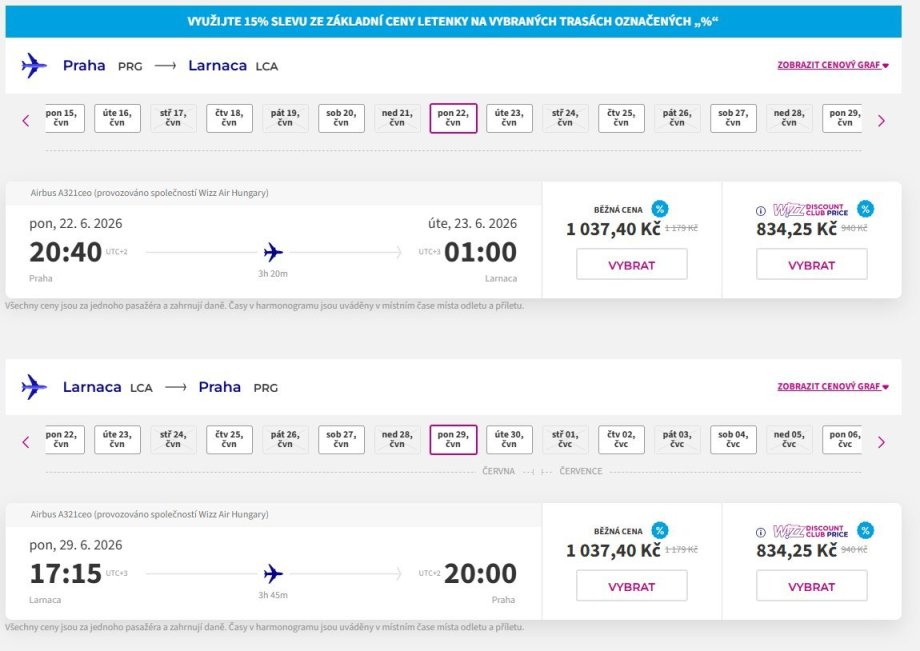This screenshot has height=651, width=920.
Task: Select outbound date tab út 23. čvn
Action: (509, 118)
